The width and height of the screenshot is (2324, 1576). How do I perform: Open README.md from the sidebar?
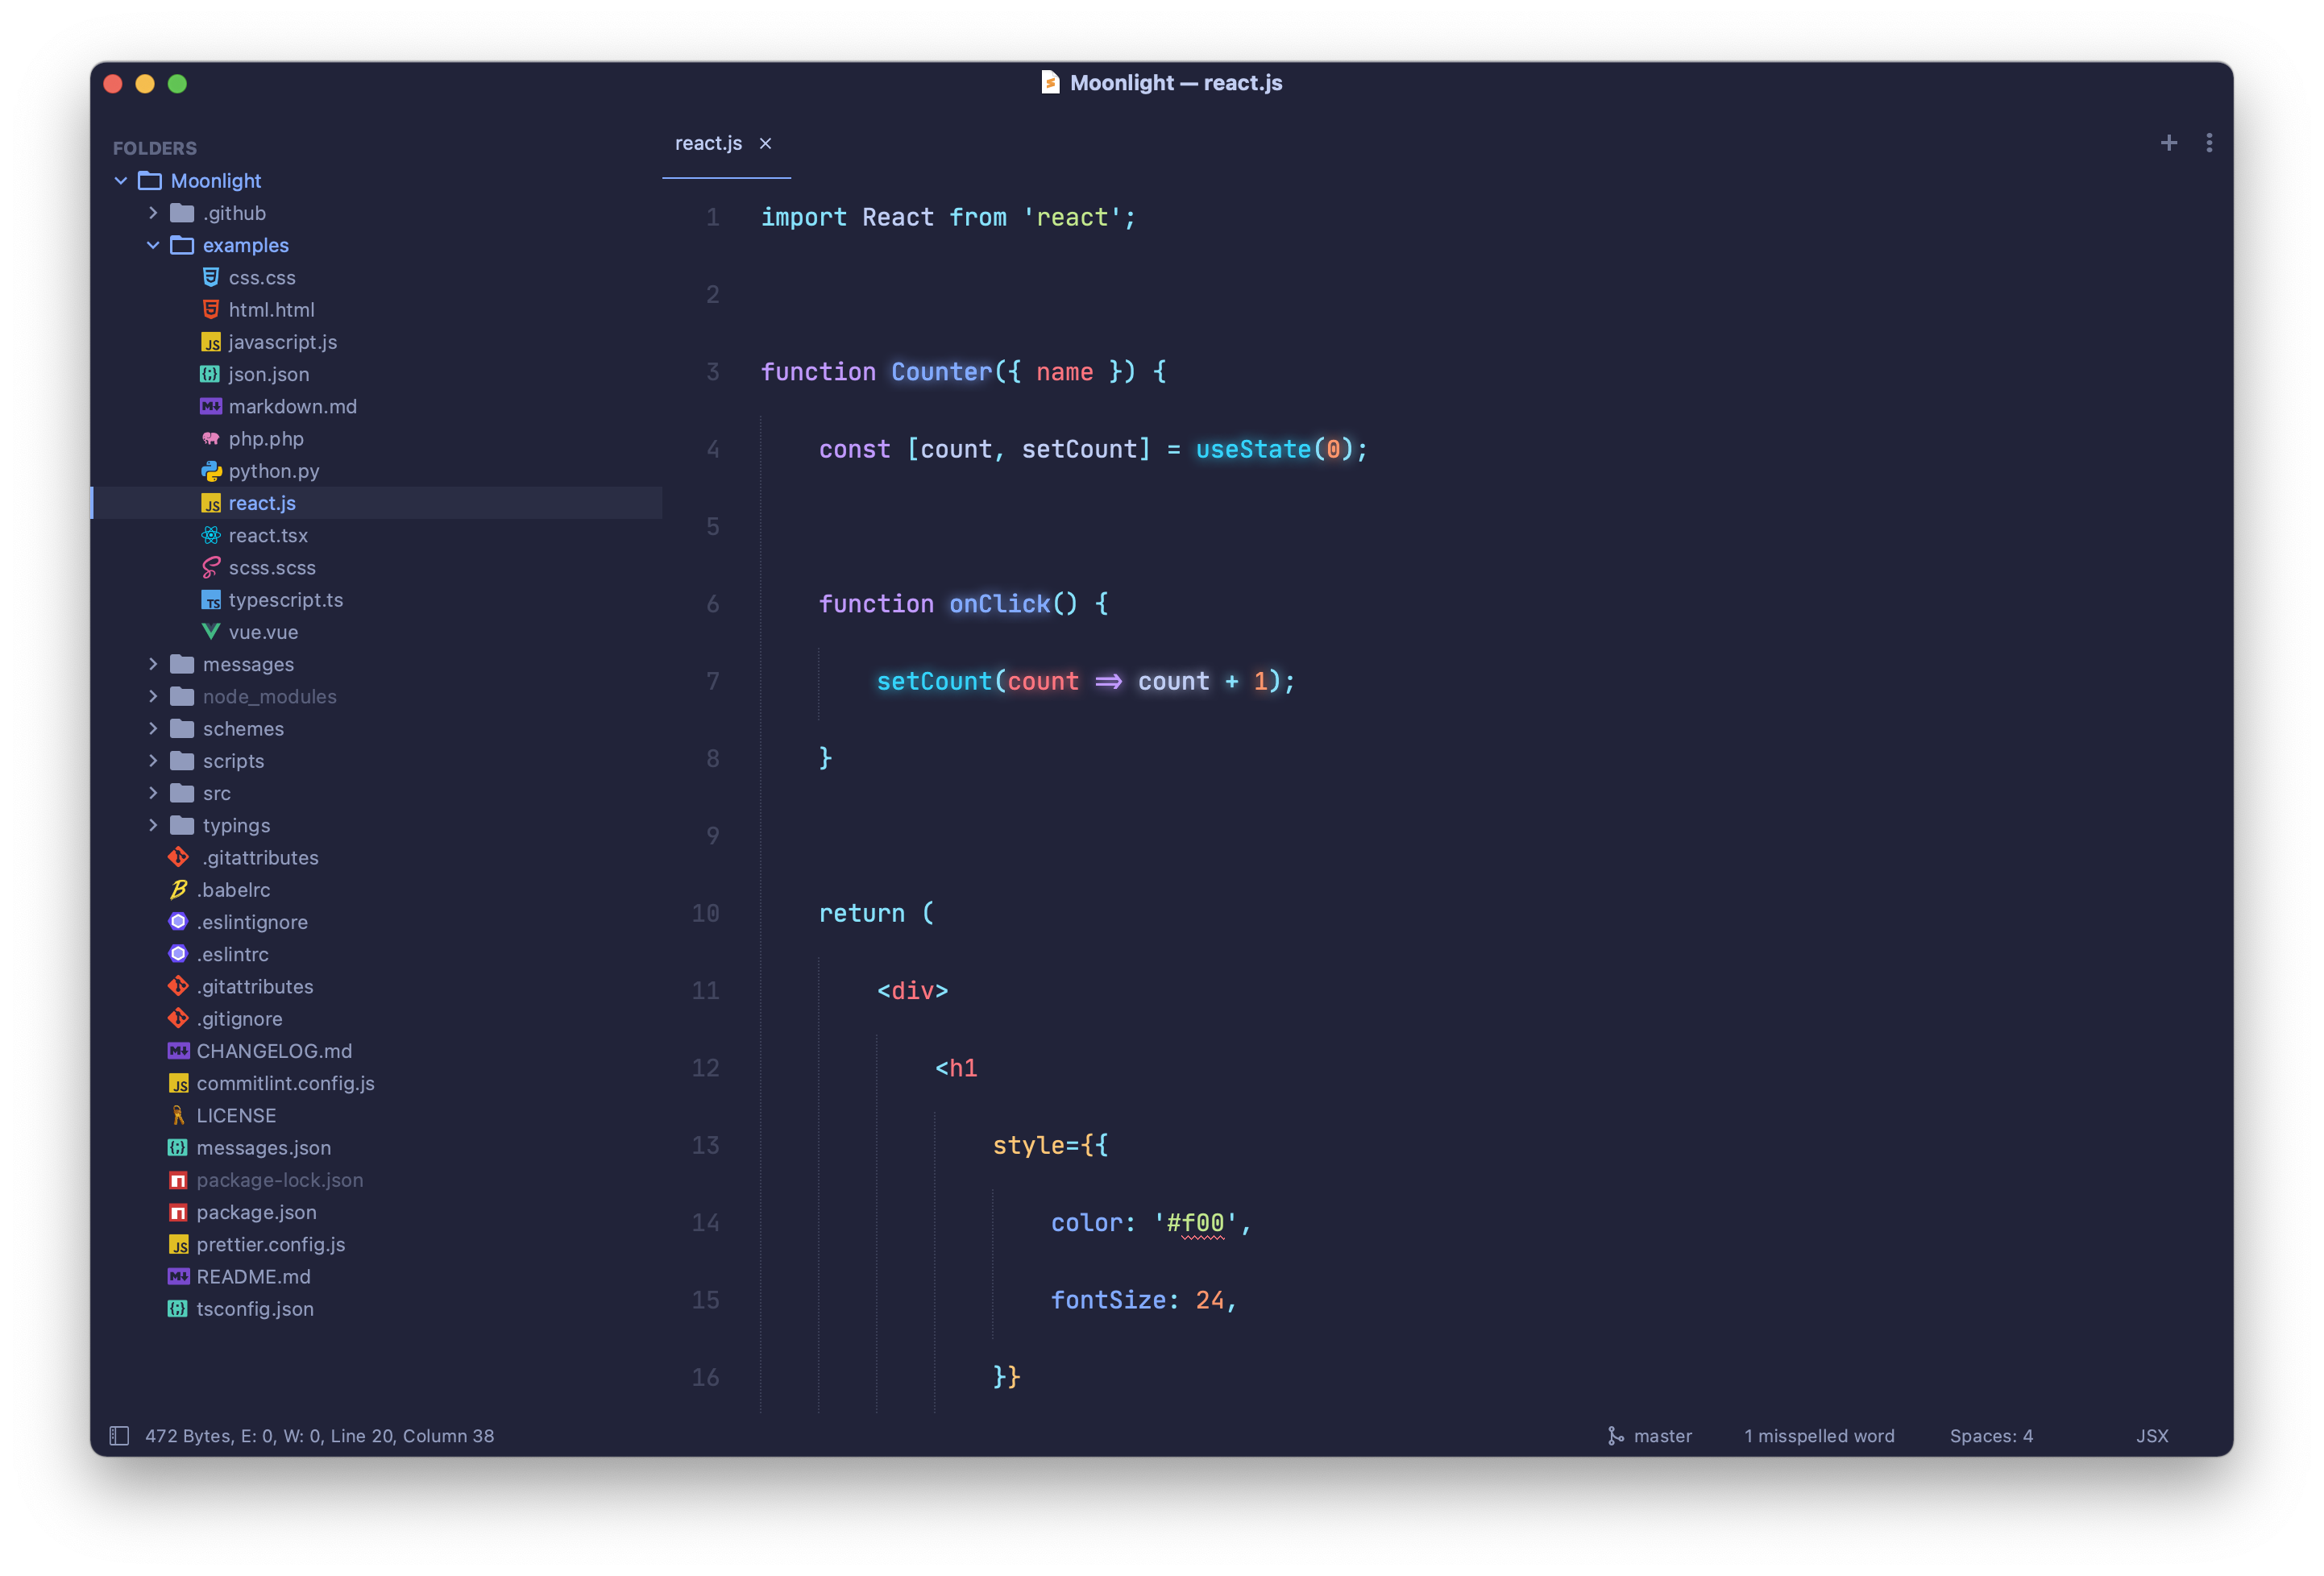pyautogui.click(x=253, y=1277)
